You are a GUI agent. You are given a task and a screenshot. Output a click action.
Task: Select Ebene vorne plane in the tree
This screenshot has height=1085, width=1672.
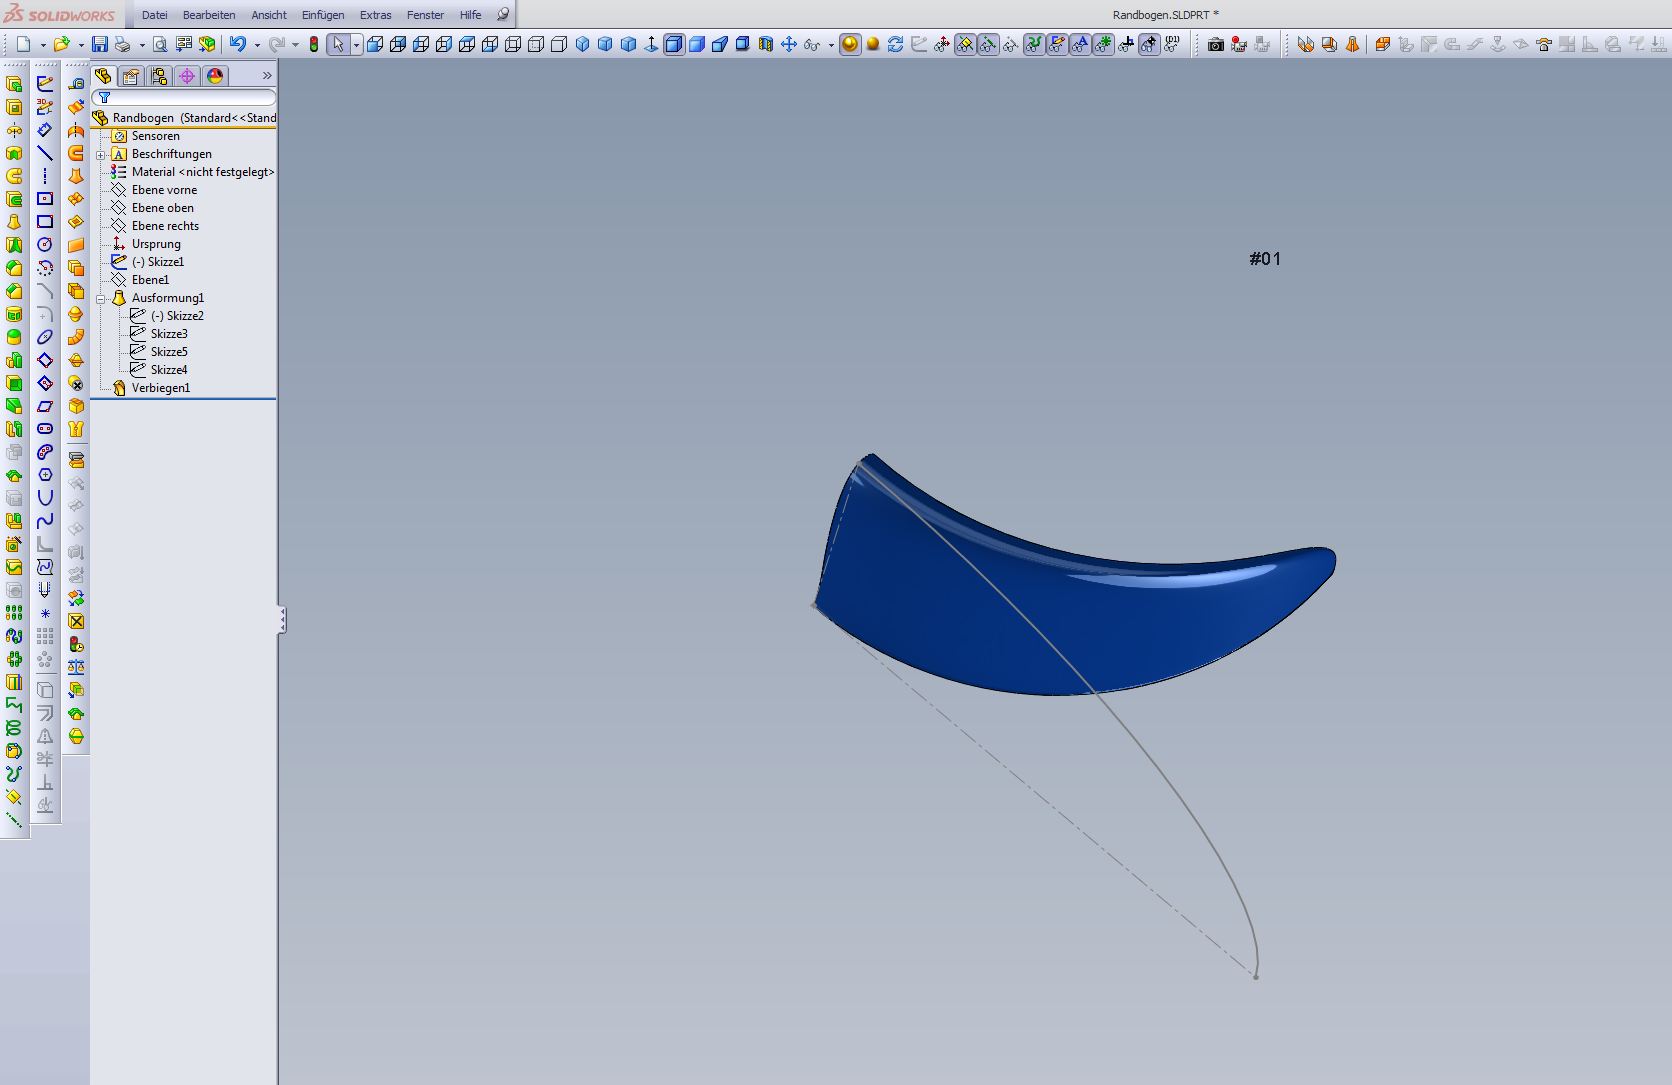pyautogui.click(x=164, y=190)
